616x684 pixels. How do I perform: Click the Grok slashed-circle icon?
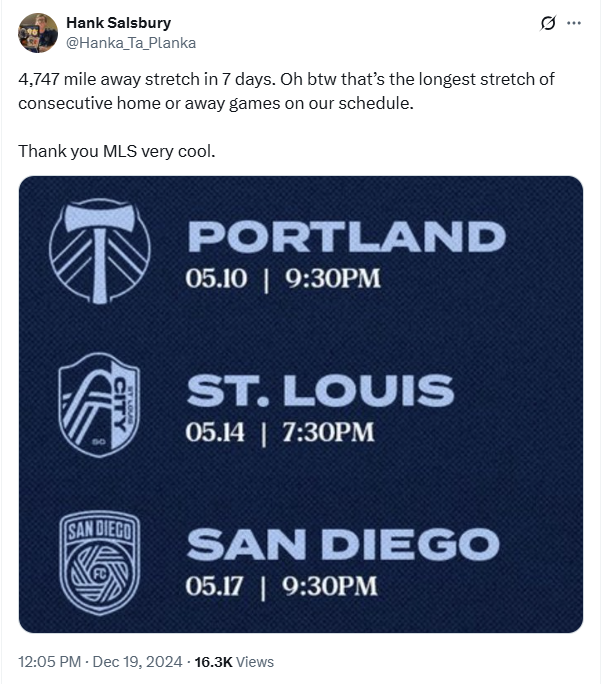548,23
